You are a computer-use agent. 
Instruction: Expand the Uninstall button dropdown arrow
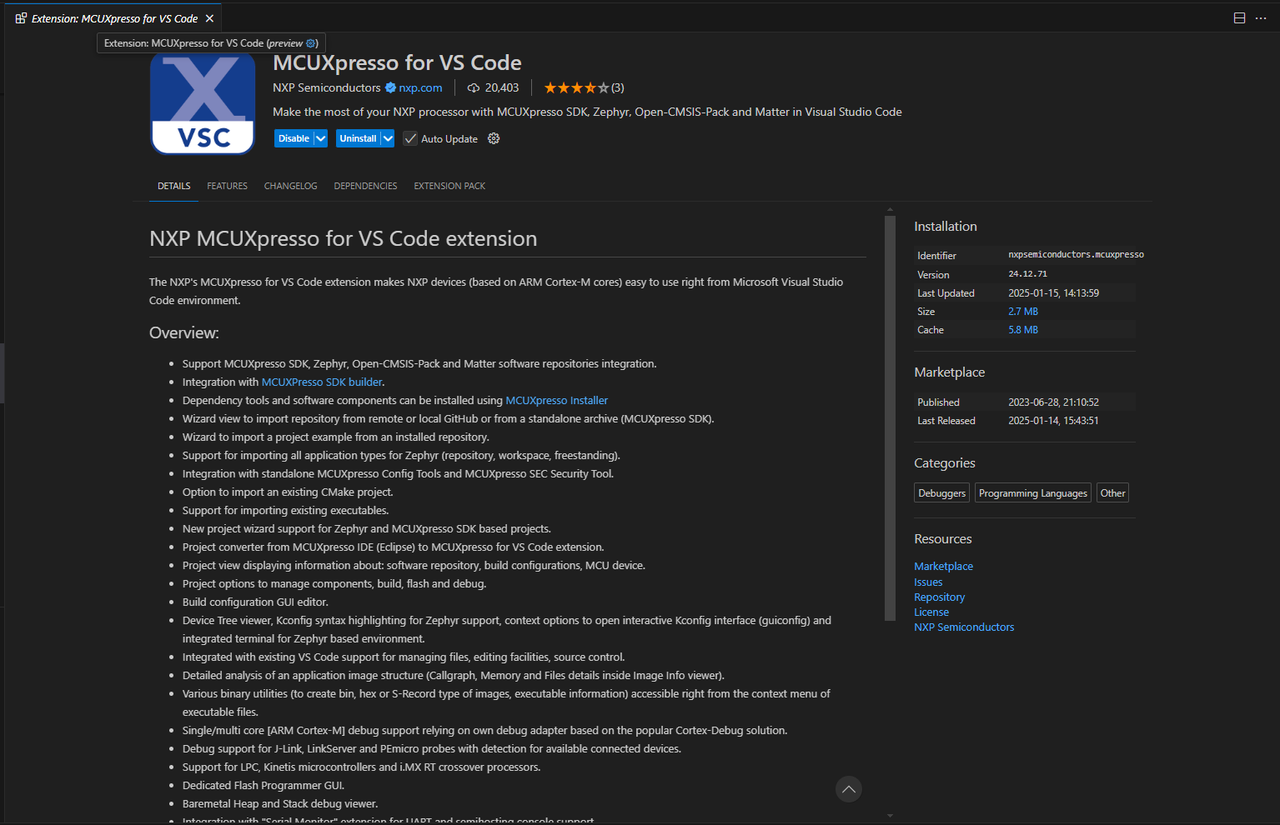tap(387, 139)
